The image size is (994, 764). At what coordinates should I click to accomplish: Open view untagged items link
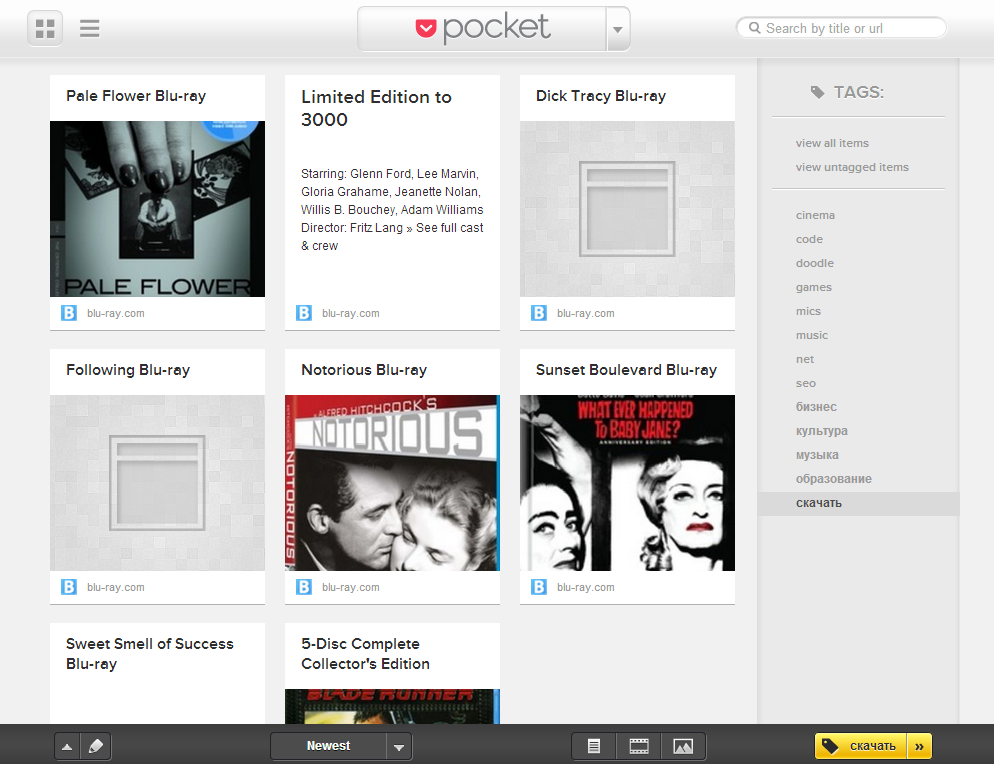pos(852,167)
